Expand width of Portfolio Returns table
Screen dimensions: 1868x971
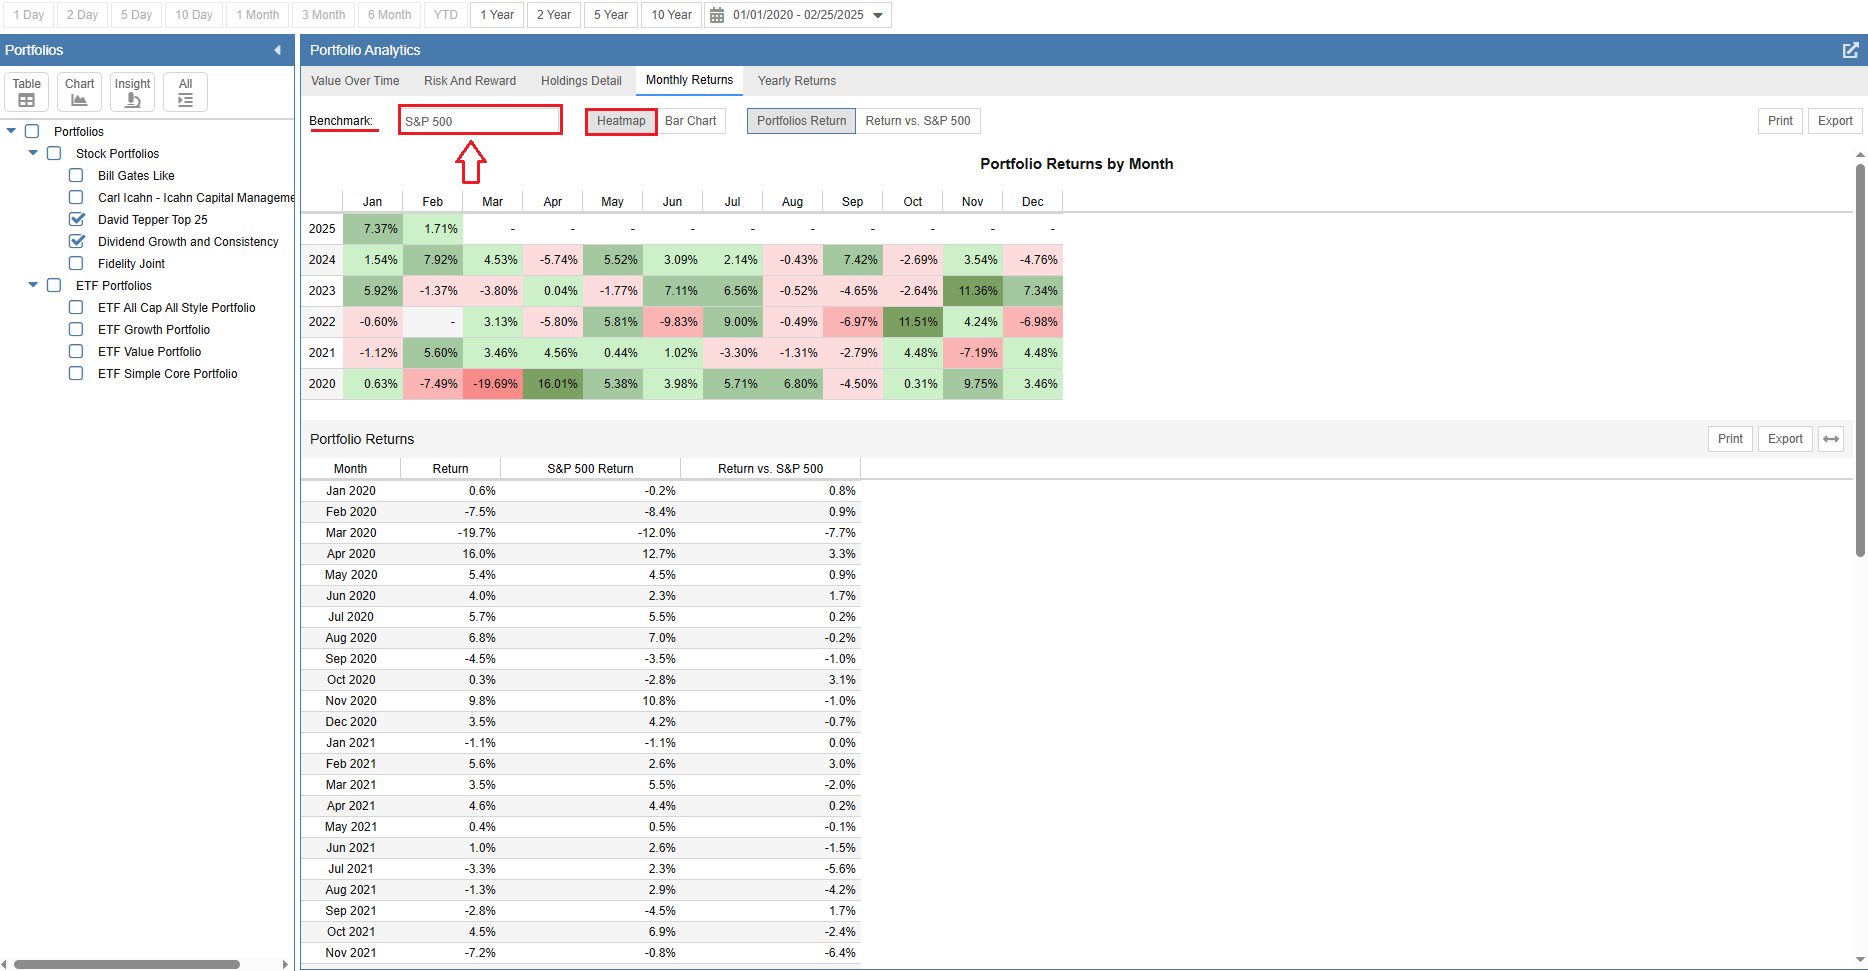pos(1831,439)
